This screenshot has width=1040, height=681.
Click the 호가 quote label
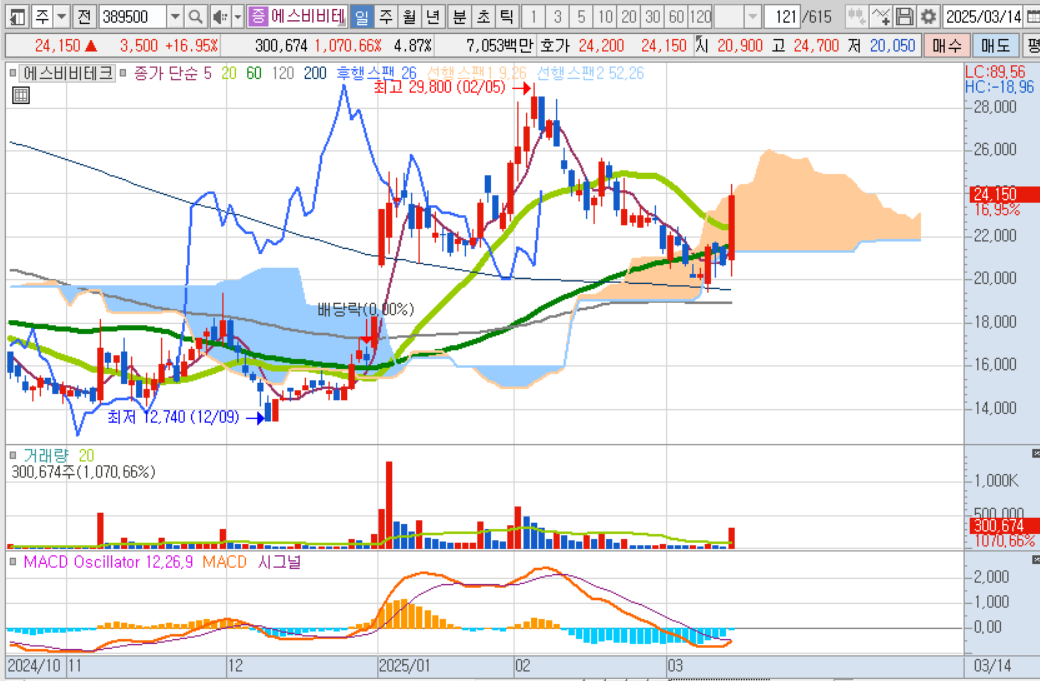[x=554, y=46]
